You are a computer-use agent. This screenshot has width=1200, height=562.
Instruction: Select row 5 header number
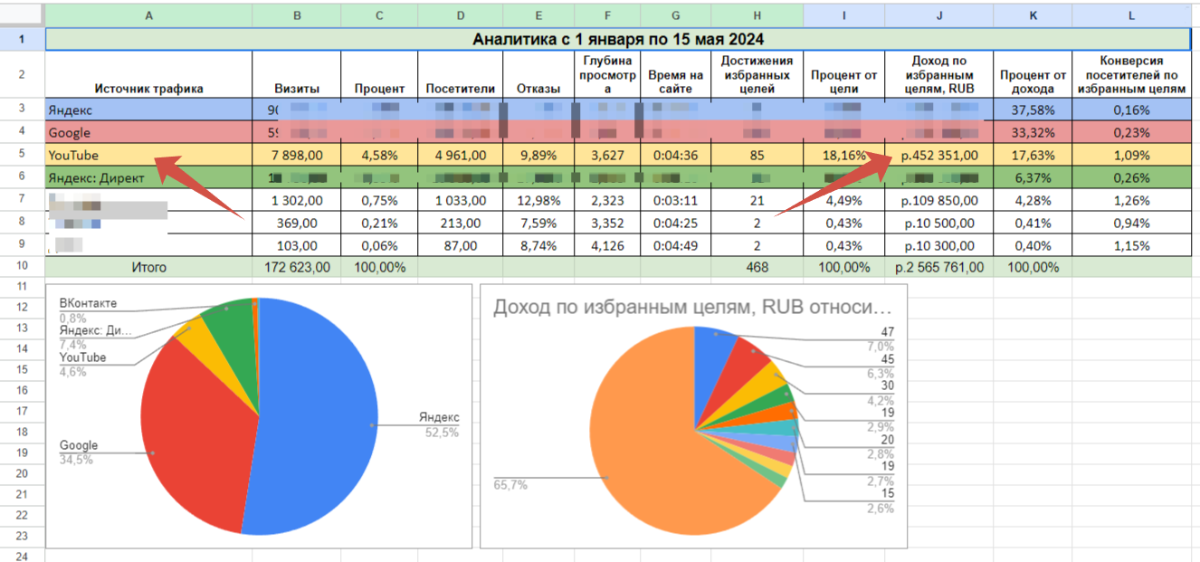pos(22,155)
